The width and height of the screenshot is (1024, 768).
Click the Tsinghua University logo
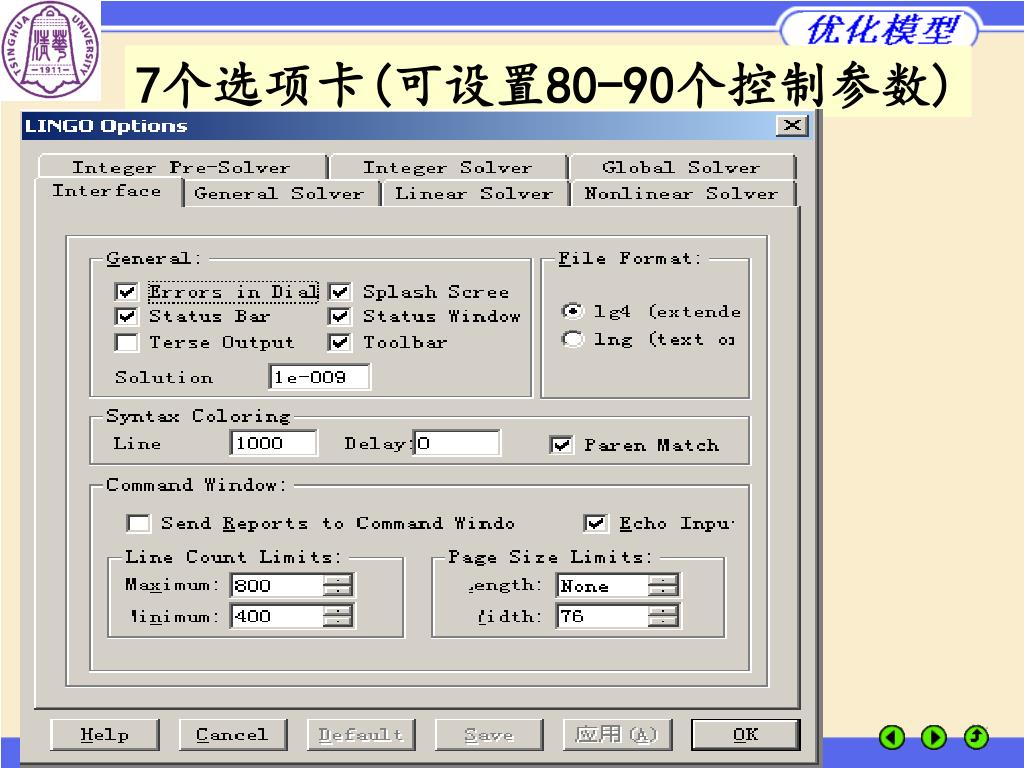50,50
